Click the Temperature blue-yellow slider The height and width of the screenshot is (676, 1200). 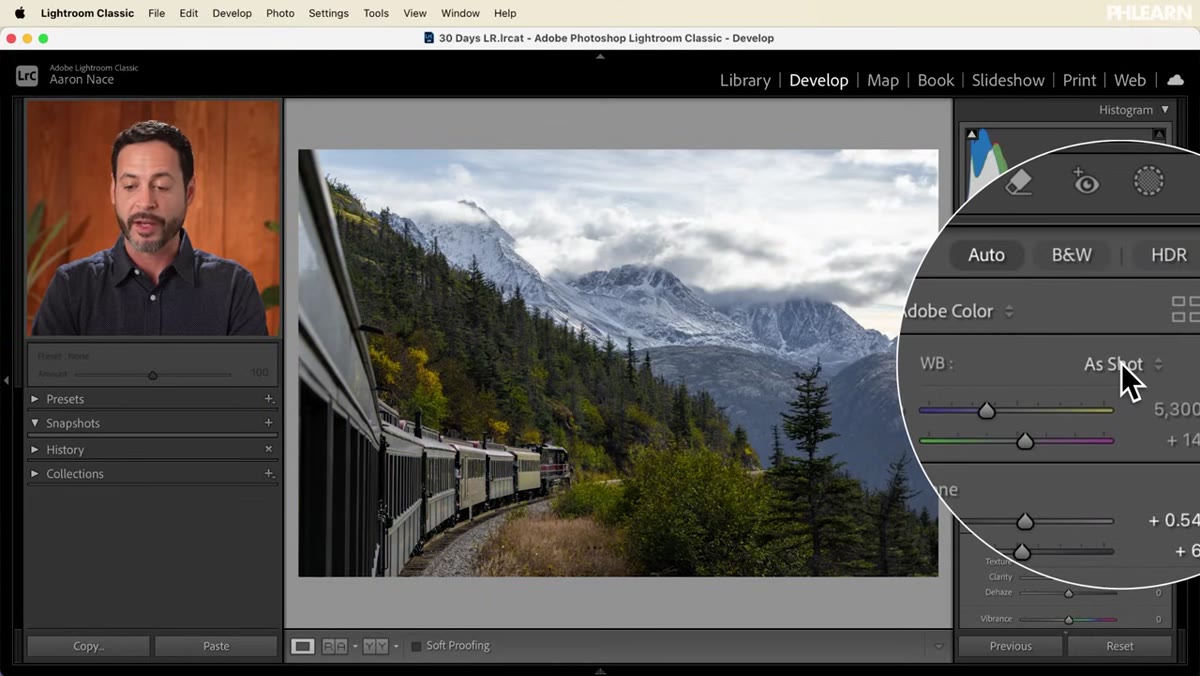click(1016, 410)
